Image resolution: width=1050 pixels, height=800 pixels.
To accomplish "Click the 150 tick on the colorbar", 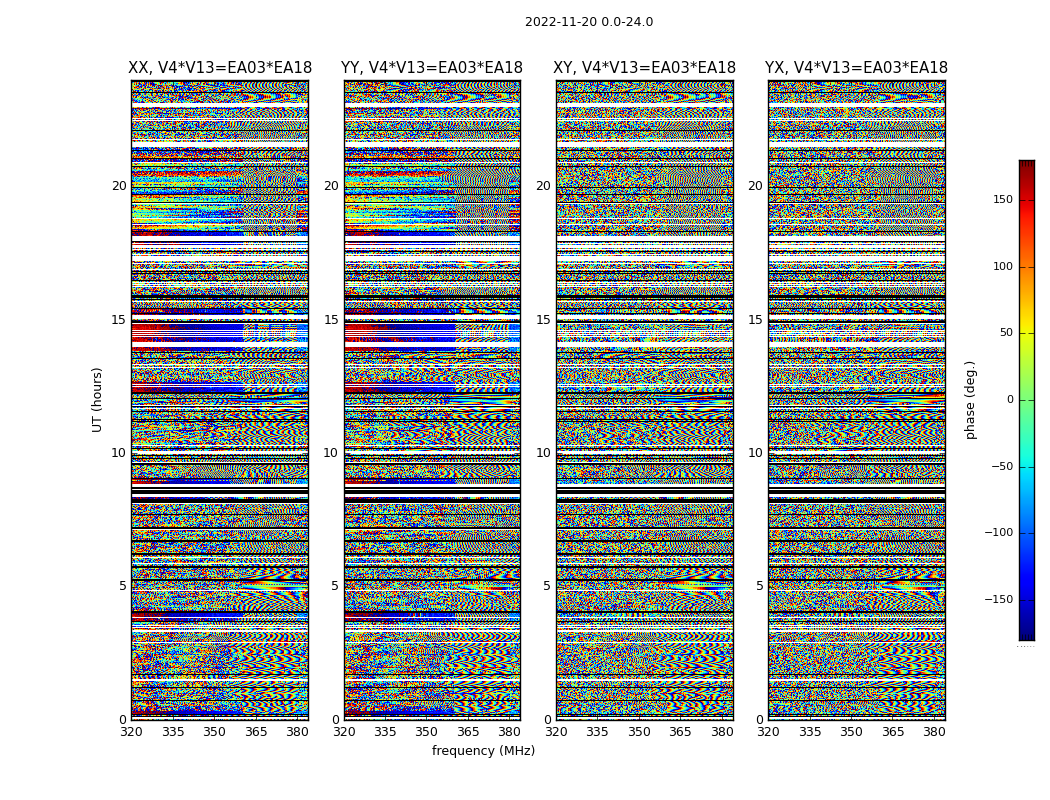I will click(1003, 199).
